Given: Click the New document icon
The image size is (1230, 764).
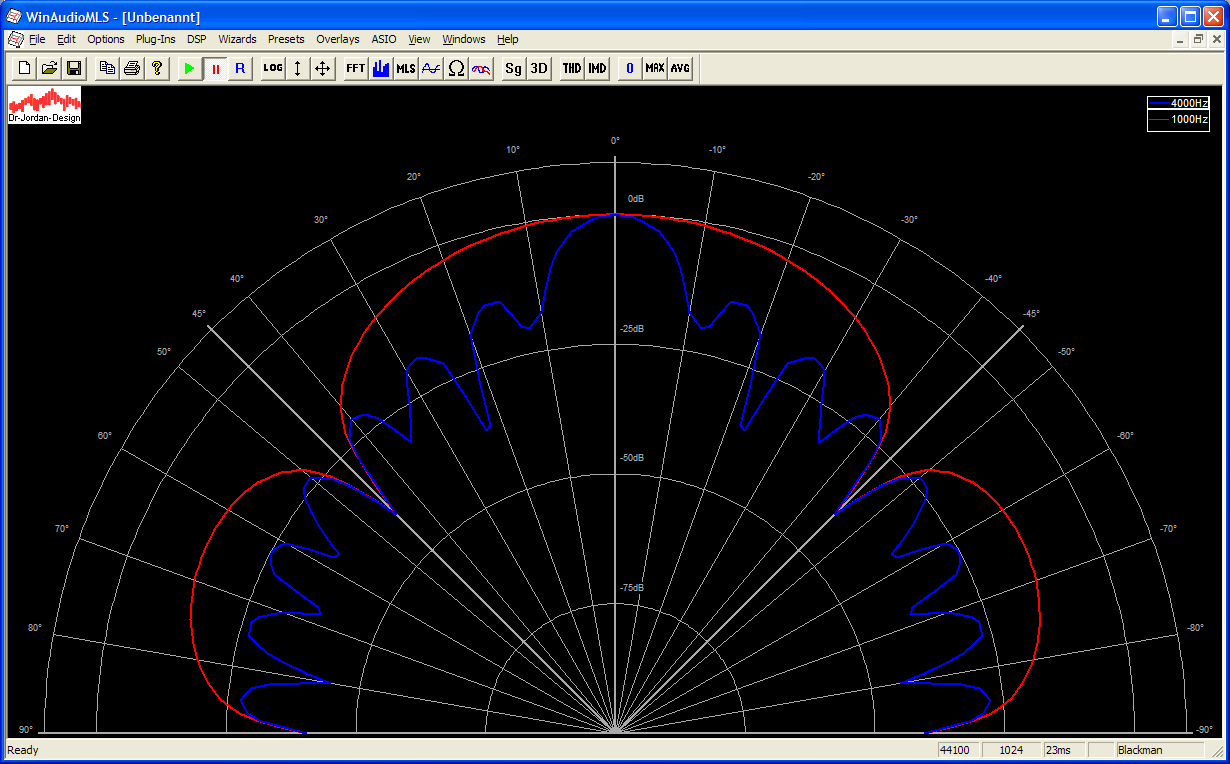Looking at the screenshot, I should pyautogui.click(x=24, y=68).
